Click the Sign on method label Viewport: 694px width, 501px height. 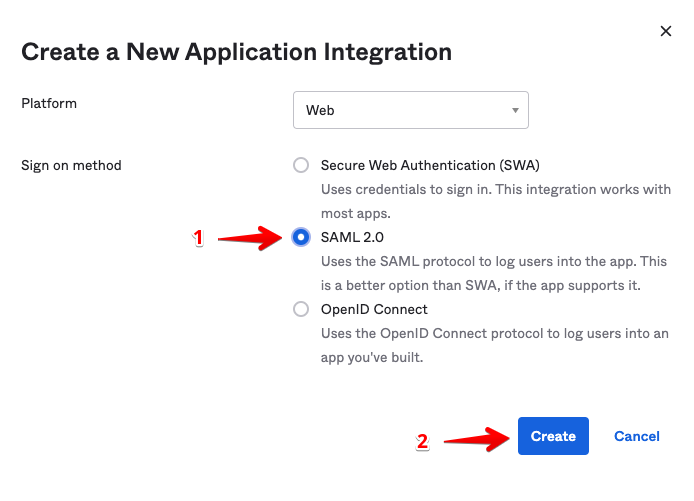(71, 165)
